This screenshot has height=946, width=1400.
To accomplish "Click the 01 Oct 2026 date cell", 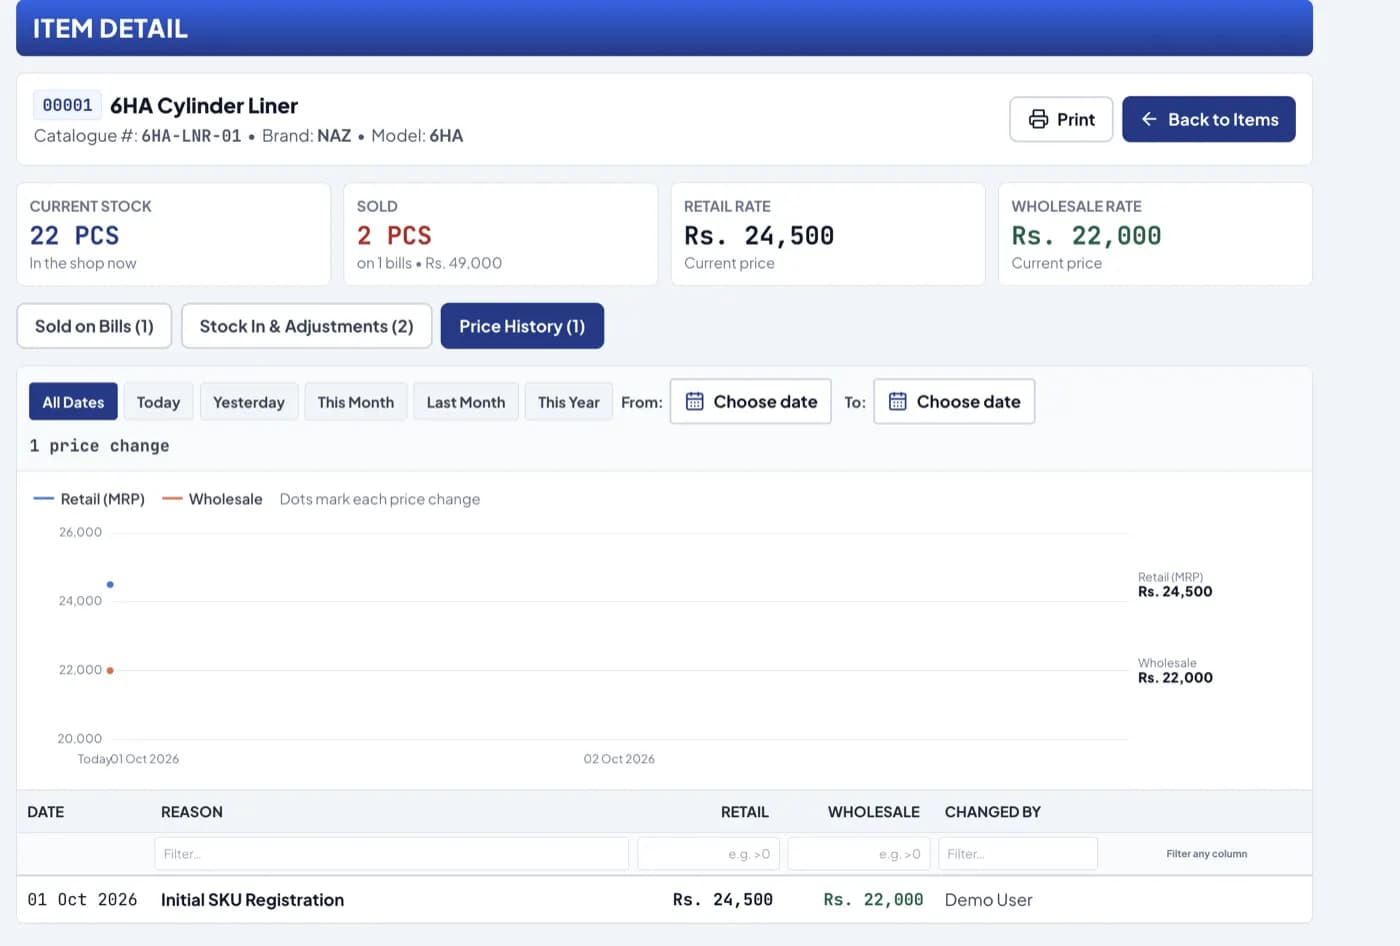I will tap(82, 900).
